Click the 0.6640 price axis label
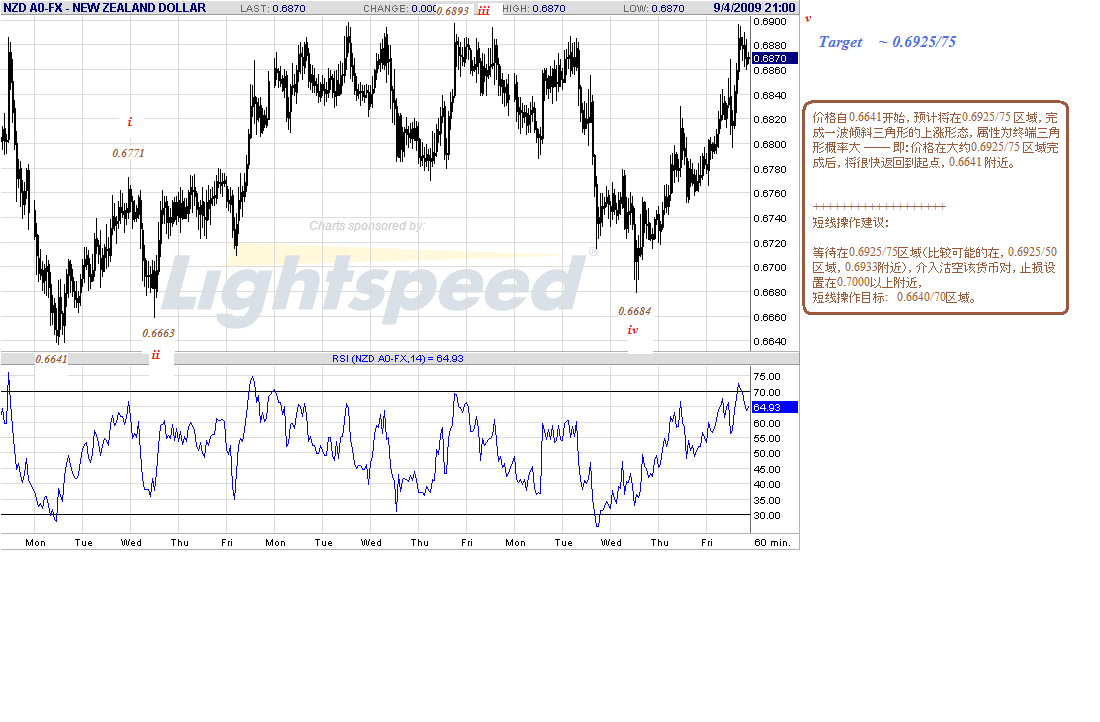The width and height of the screenshot is (1100, 722). [770, 342]
